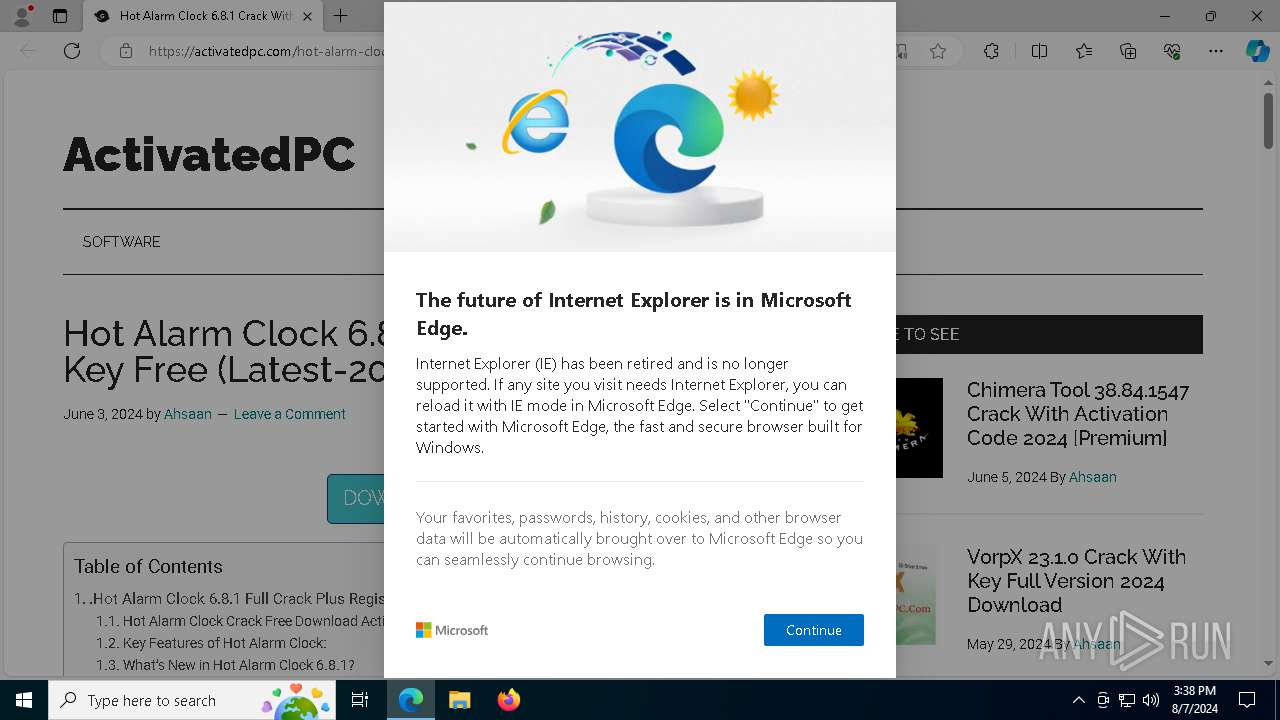1280x720 pixels.
Task: Open the Copilot sidebar icon
Action: (1257, 51)
